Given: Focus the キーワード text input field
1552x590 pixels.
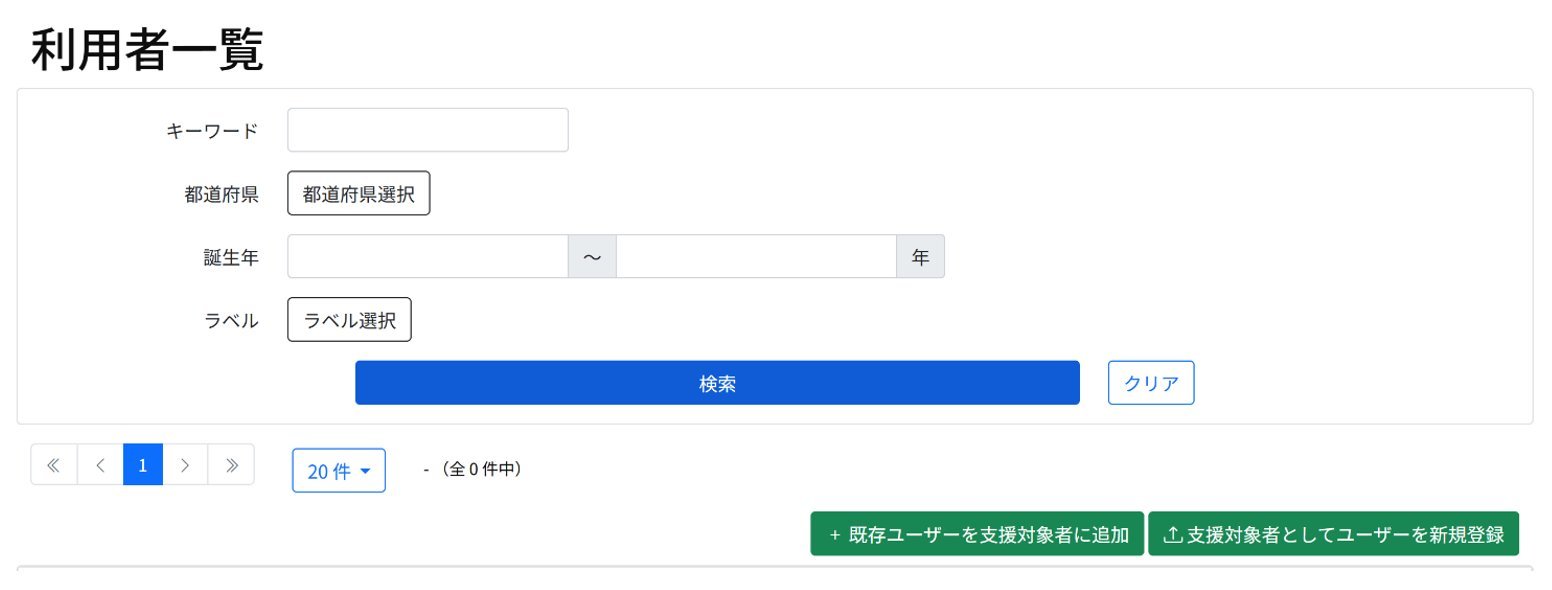Looking at the screenshot, I should pyautogui.click(x=428, y=130).
